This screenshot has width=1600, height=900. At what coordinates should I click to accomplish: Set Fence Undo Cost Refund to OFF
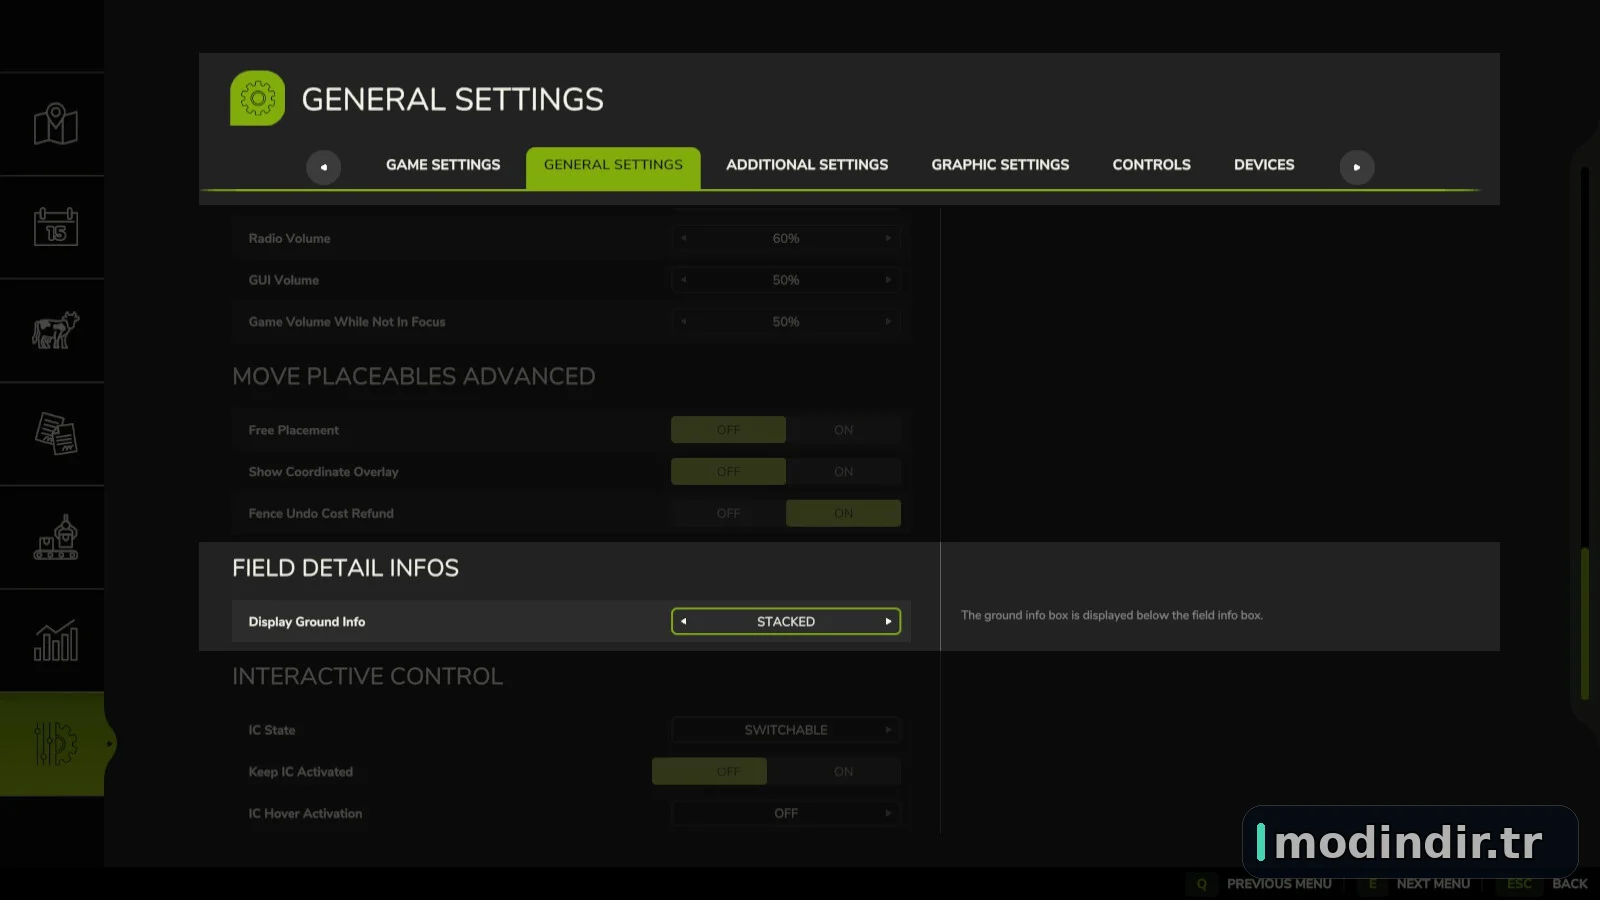(728, 513)
